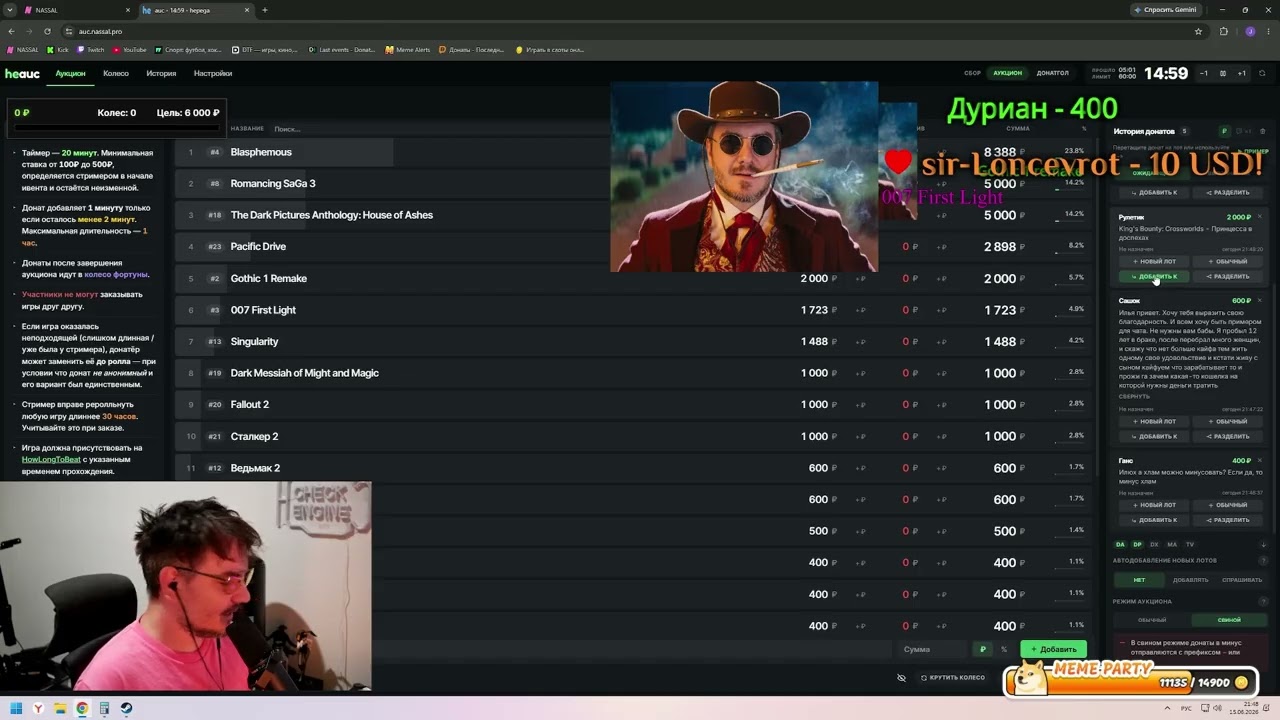Dismiss the Ганс donation
This screenshot has height=720, width=1280.
[1259, 461]
